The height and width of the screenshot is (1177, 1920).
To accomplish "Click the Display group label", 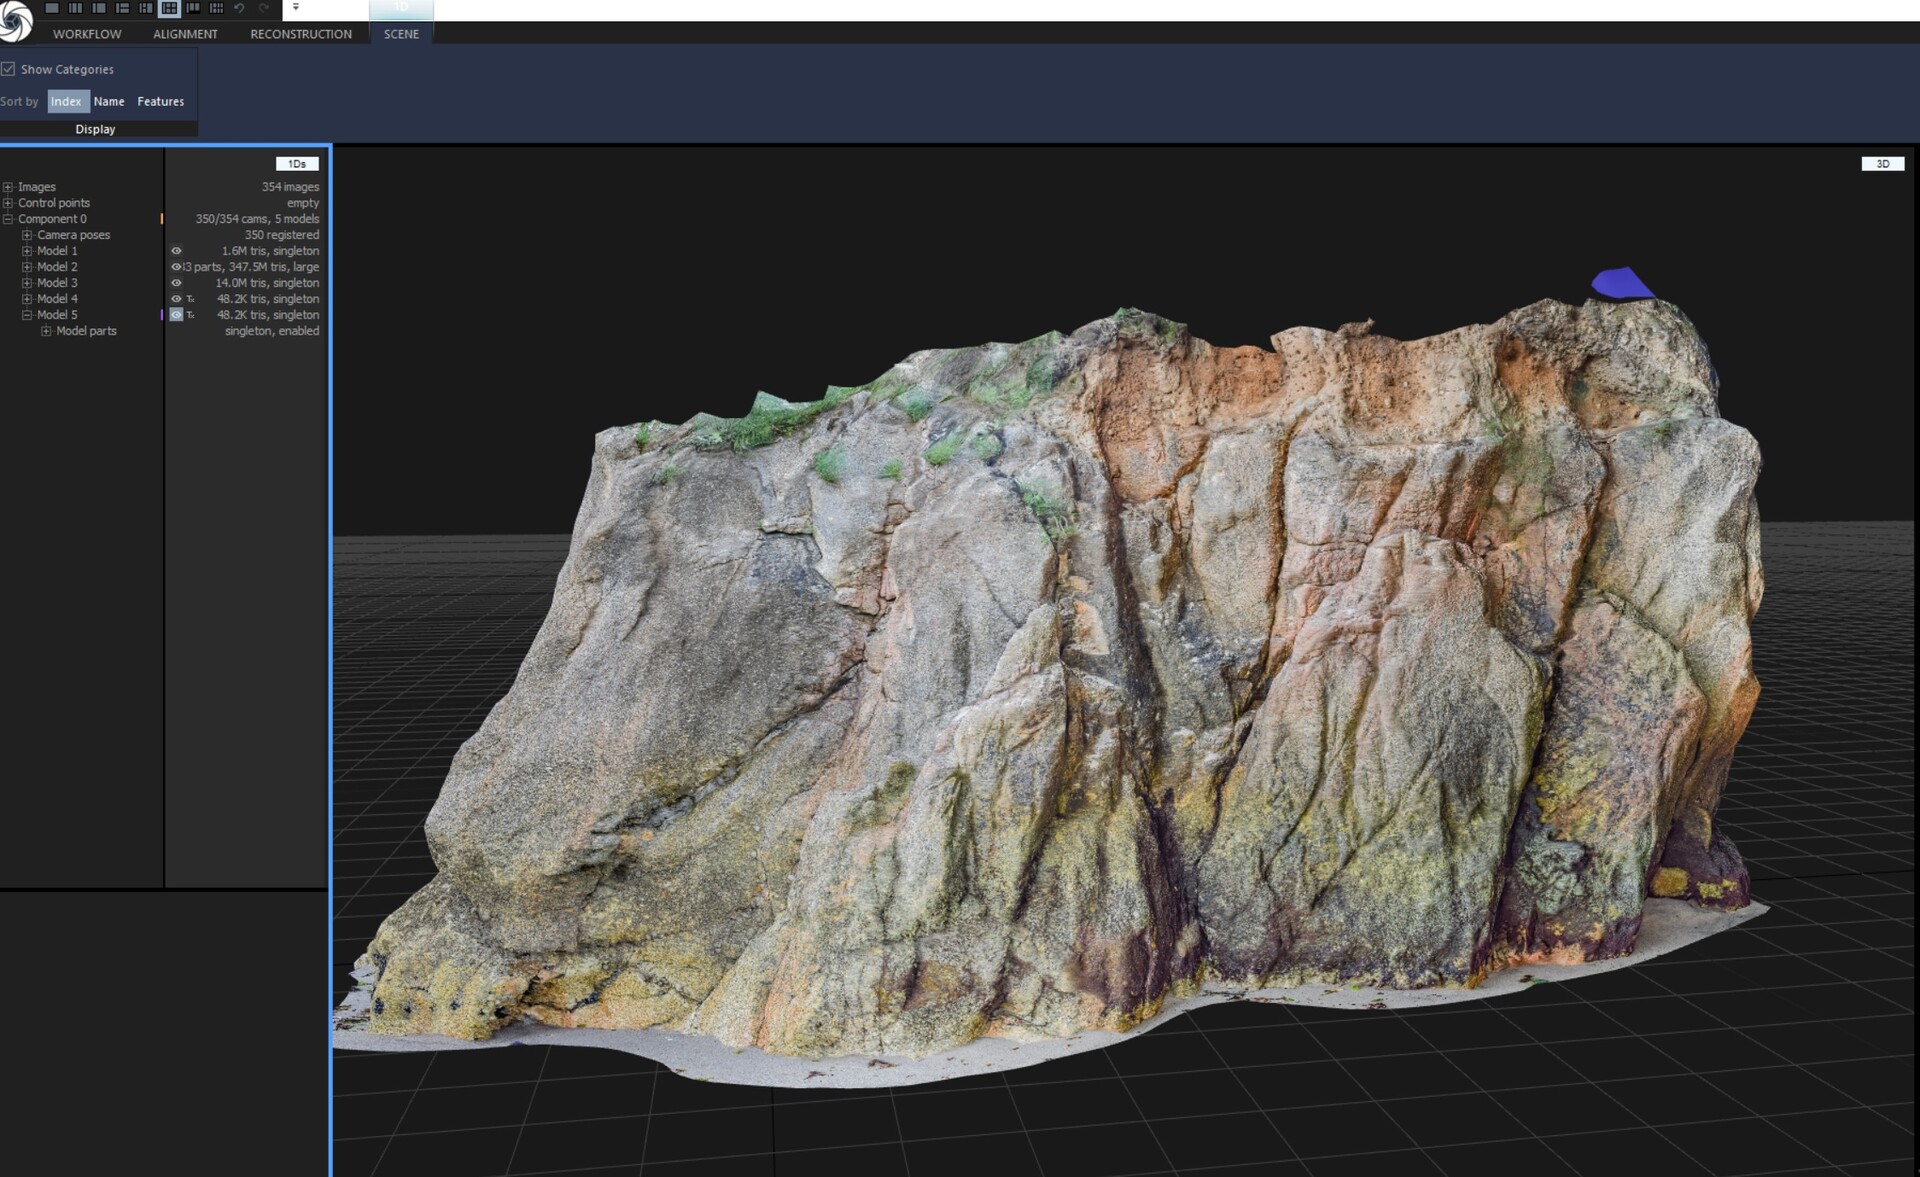I will tap(95, 129).
